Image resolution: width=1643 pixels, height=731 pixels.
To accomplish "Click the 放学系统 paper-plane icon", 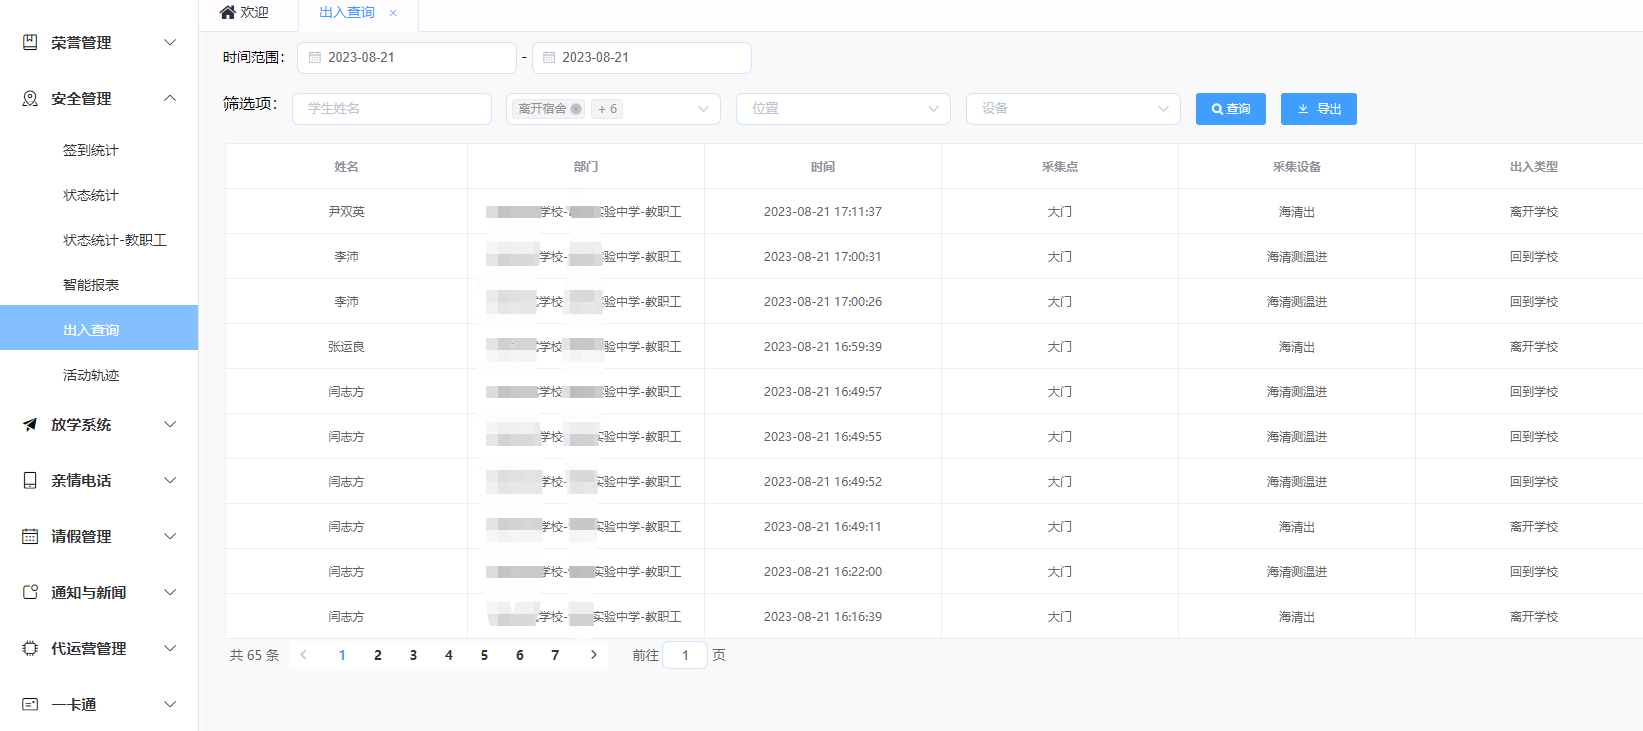I will (x=30, y=424).
